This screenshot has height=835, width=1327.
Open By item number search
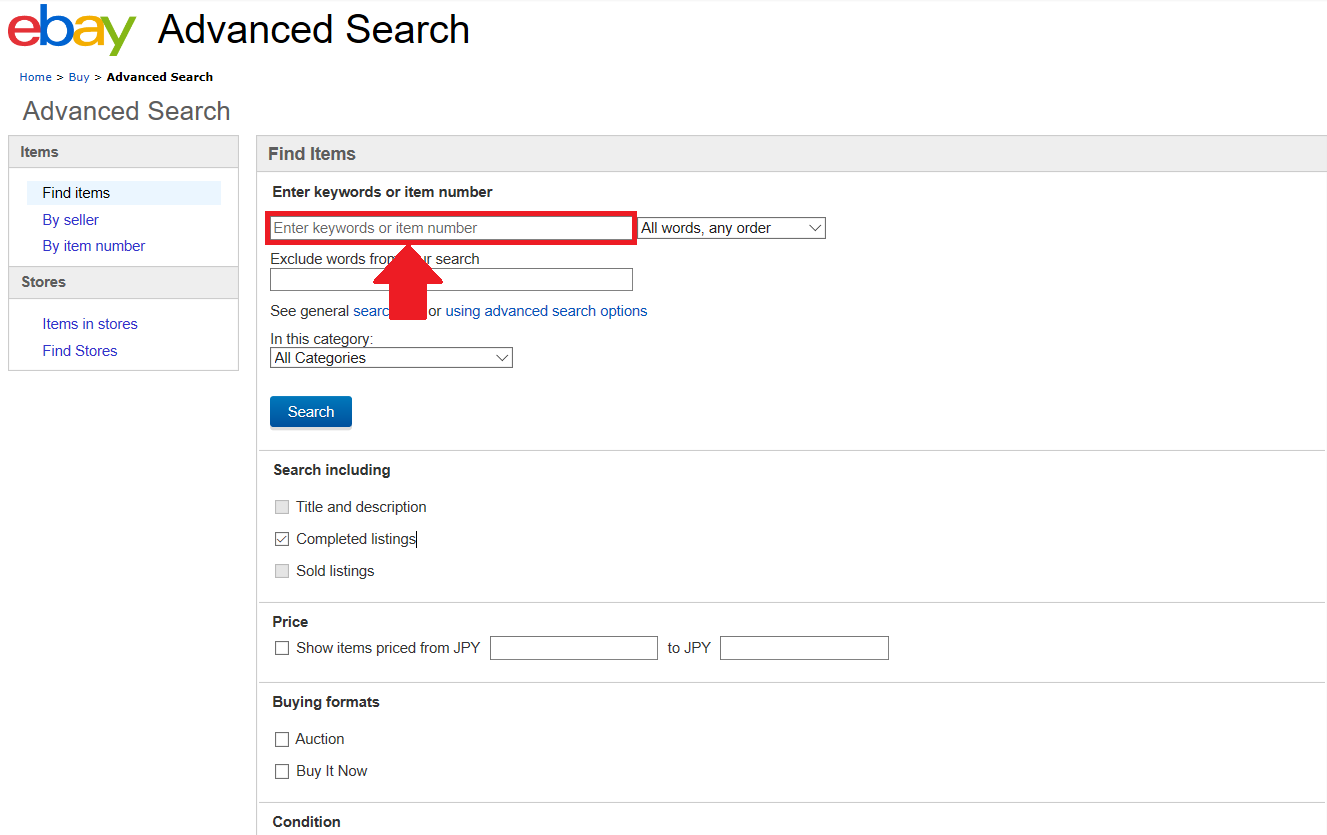(94, 246)
